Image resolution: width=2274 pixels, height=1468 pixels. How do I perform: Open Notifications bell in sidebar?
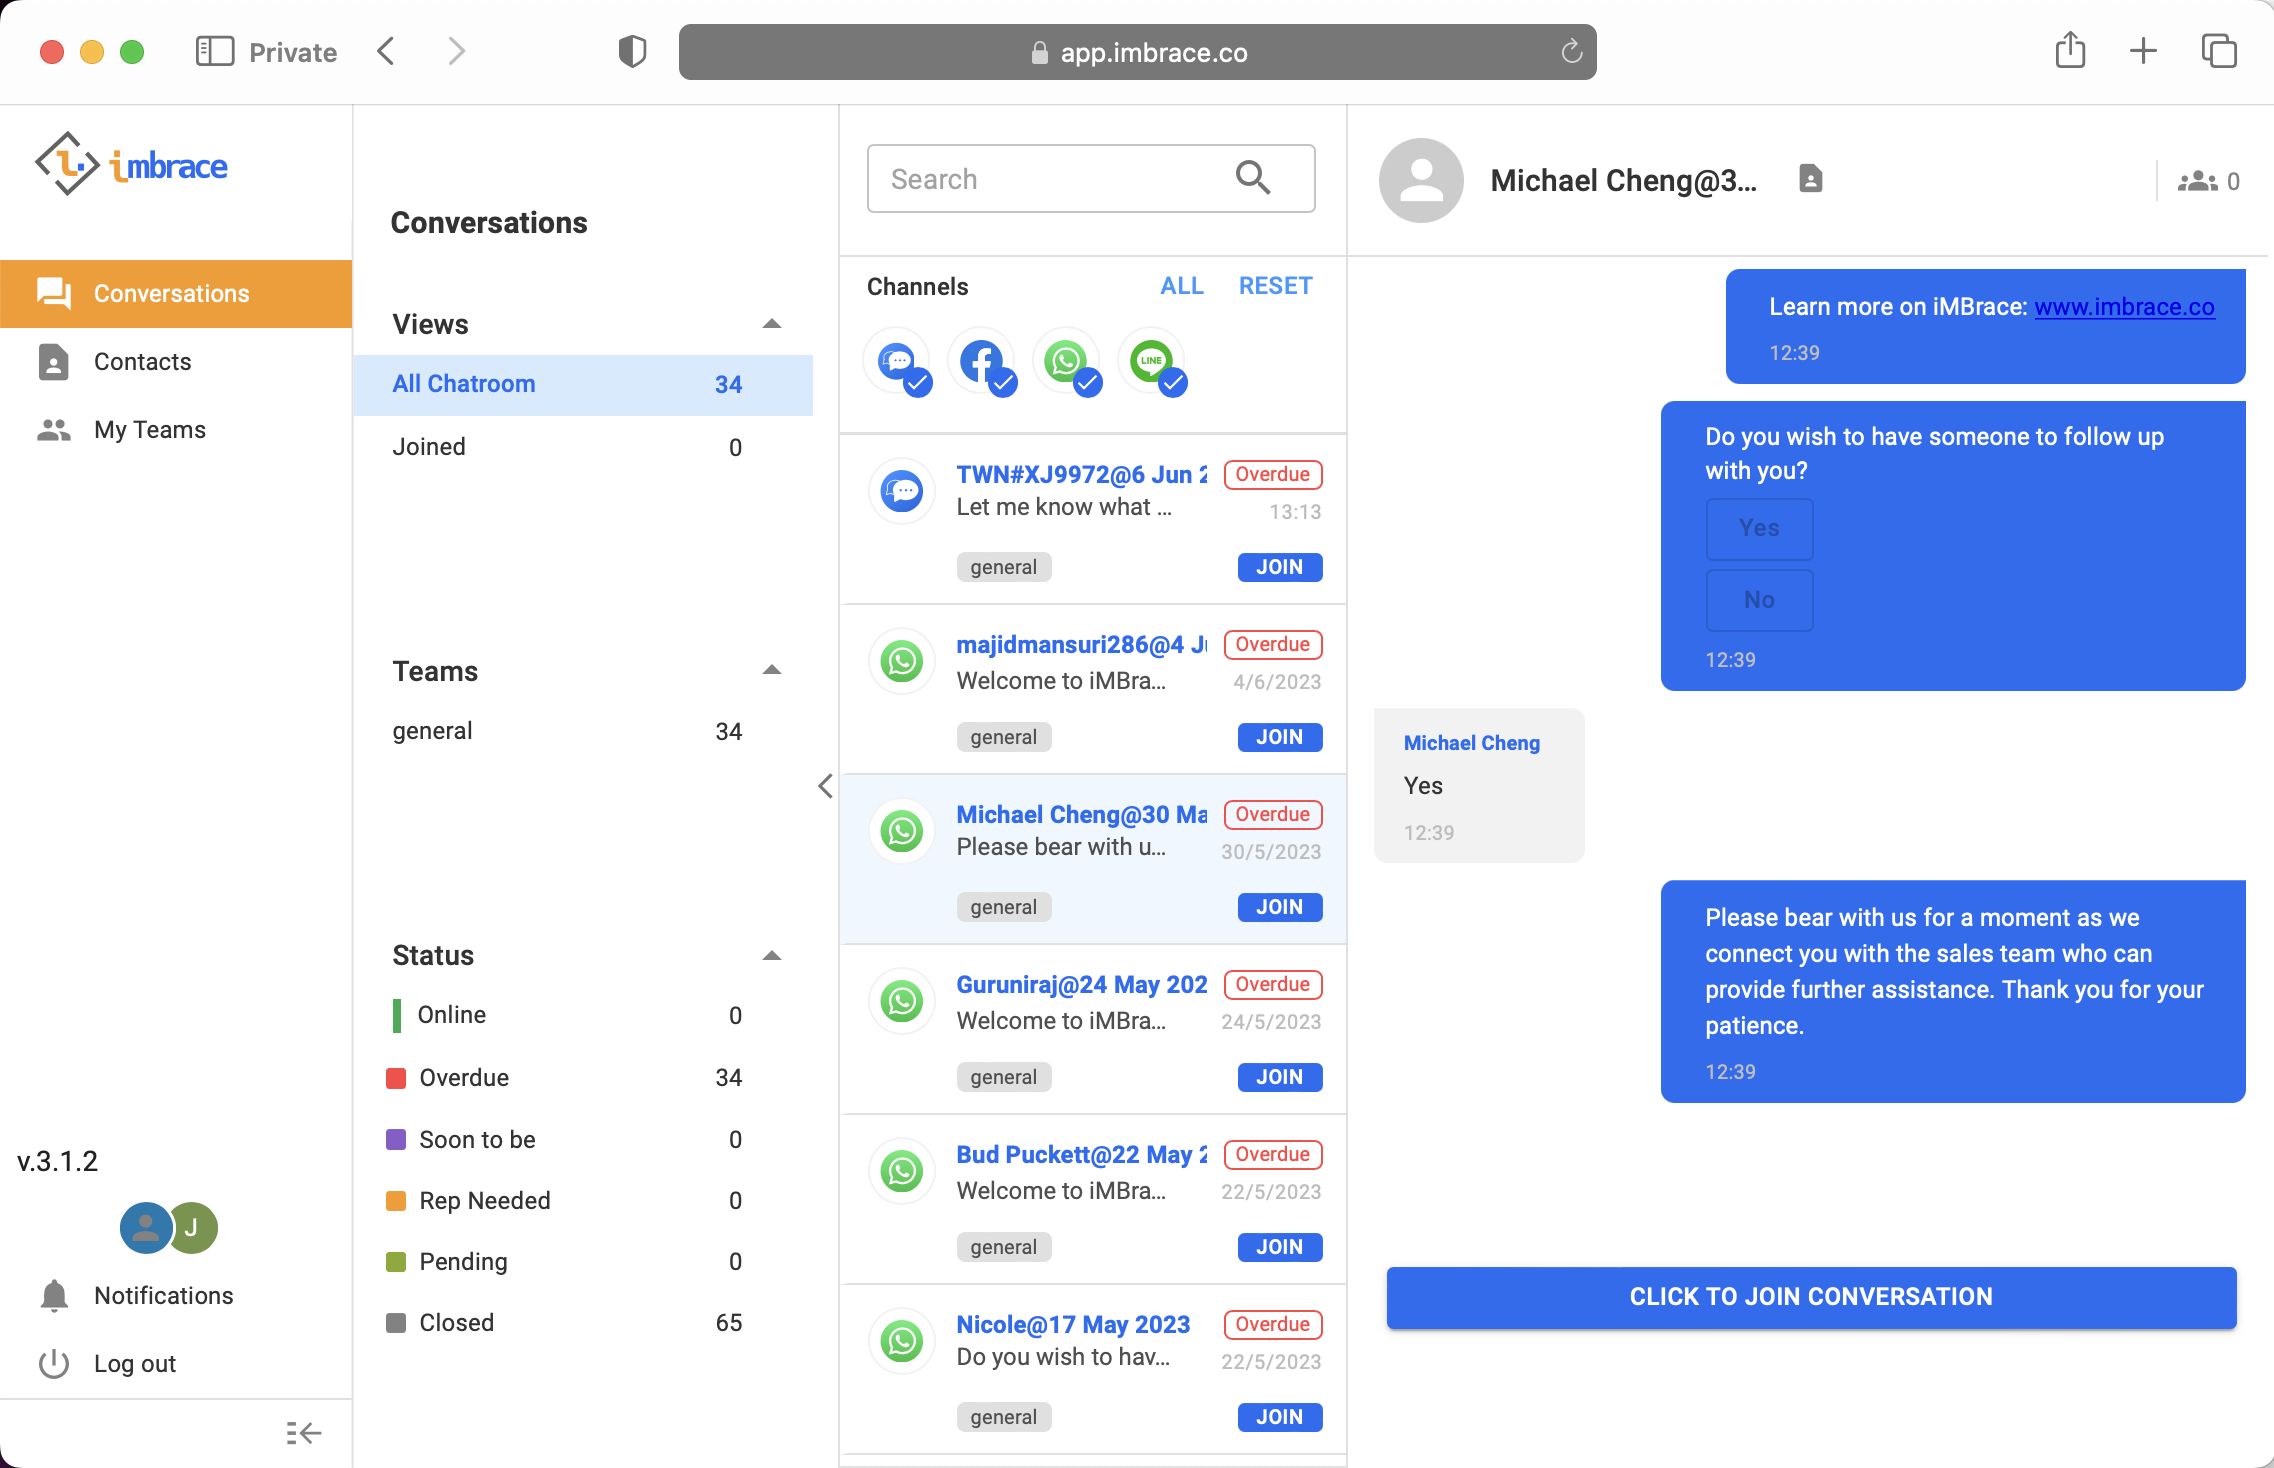[x=54, y=1295]
